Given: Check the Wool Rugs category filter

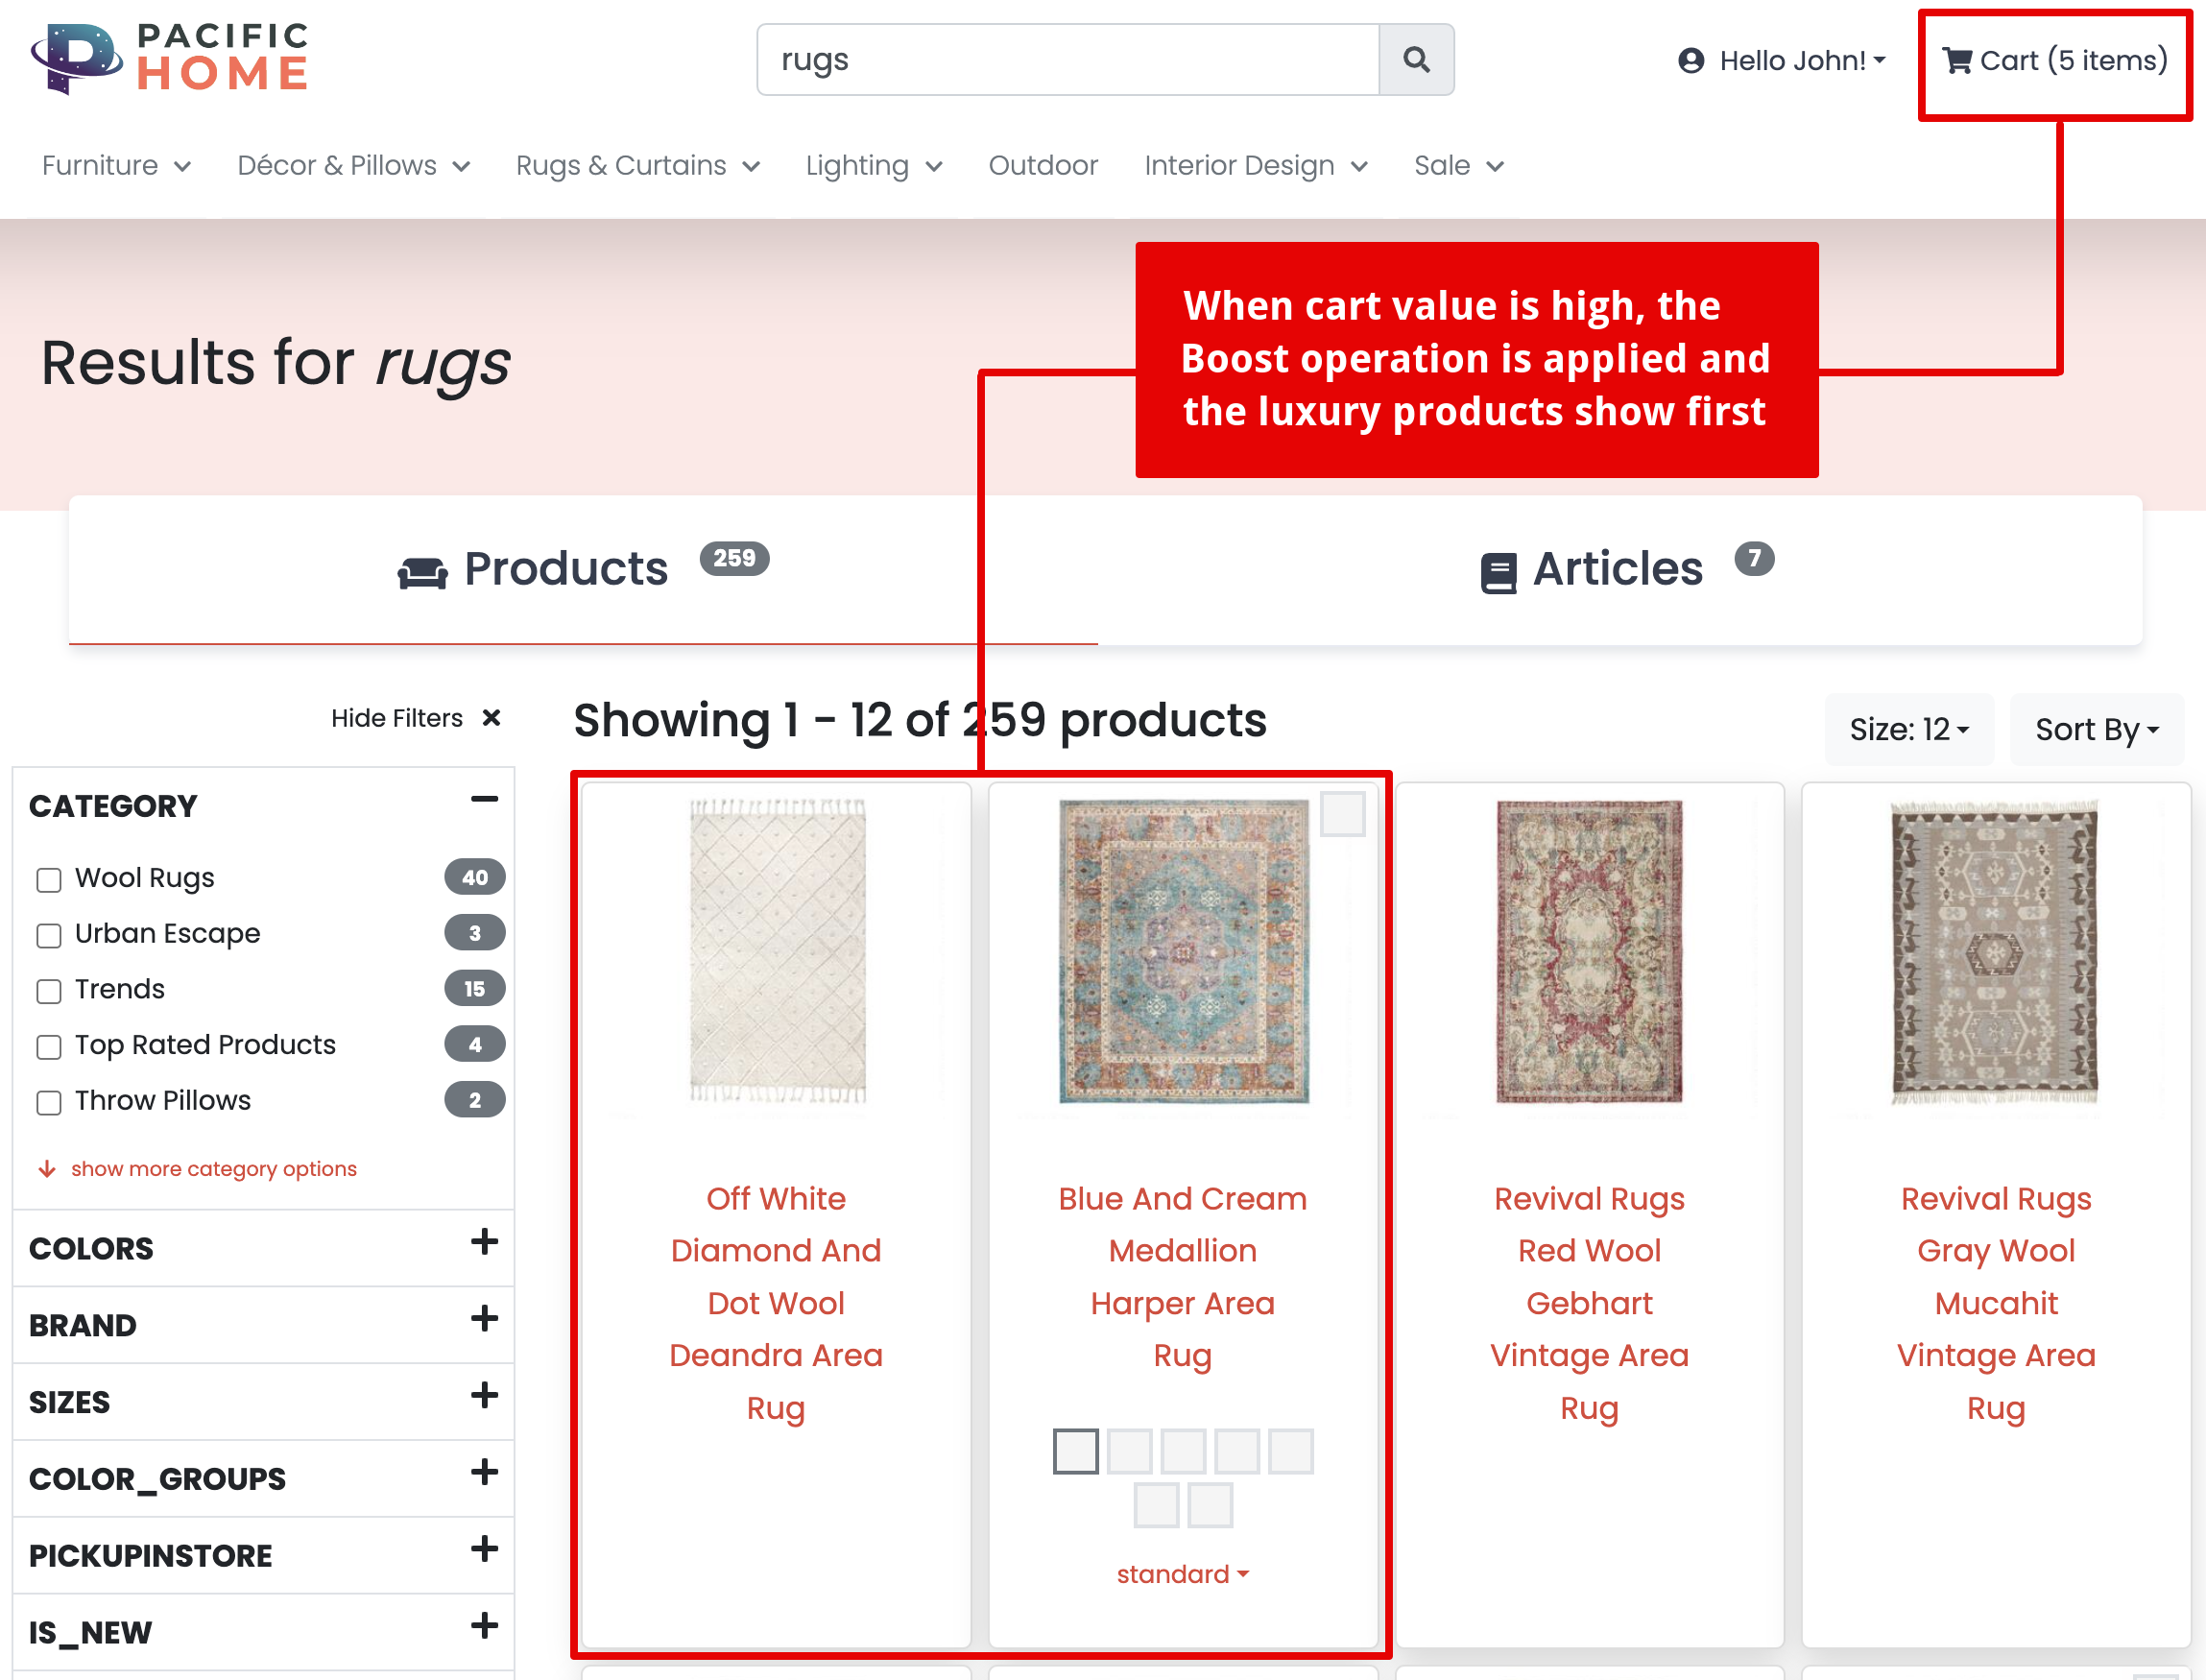Looking at the screenshot, I should pyautogui.click(x=48, y=879).
